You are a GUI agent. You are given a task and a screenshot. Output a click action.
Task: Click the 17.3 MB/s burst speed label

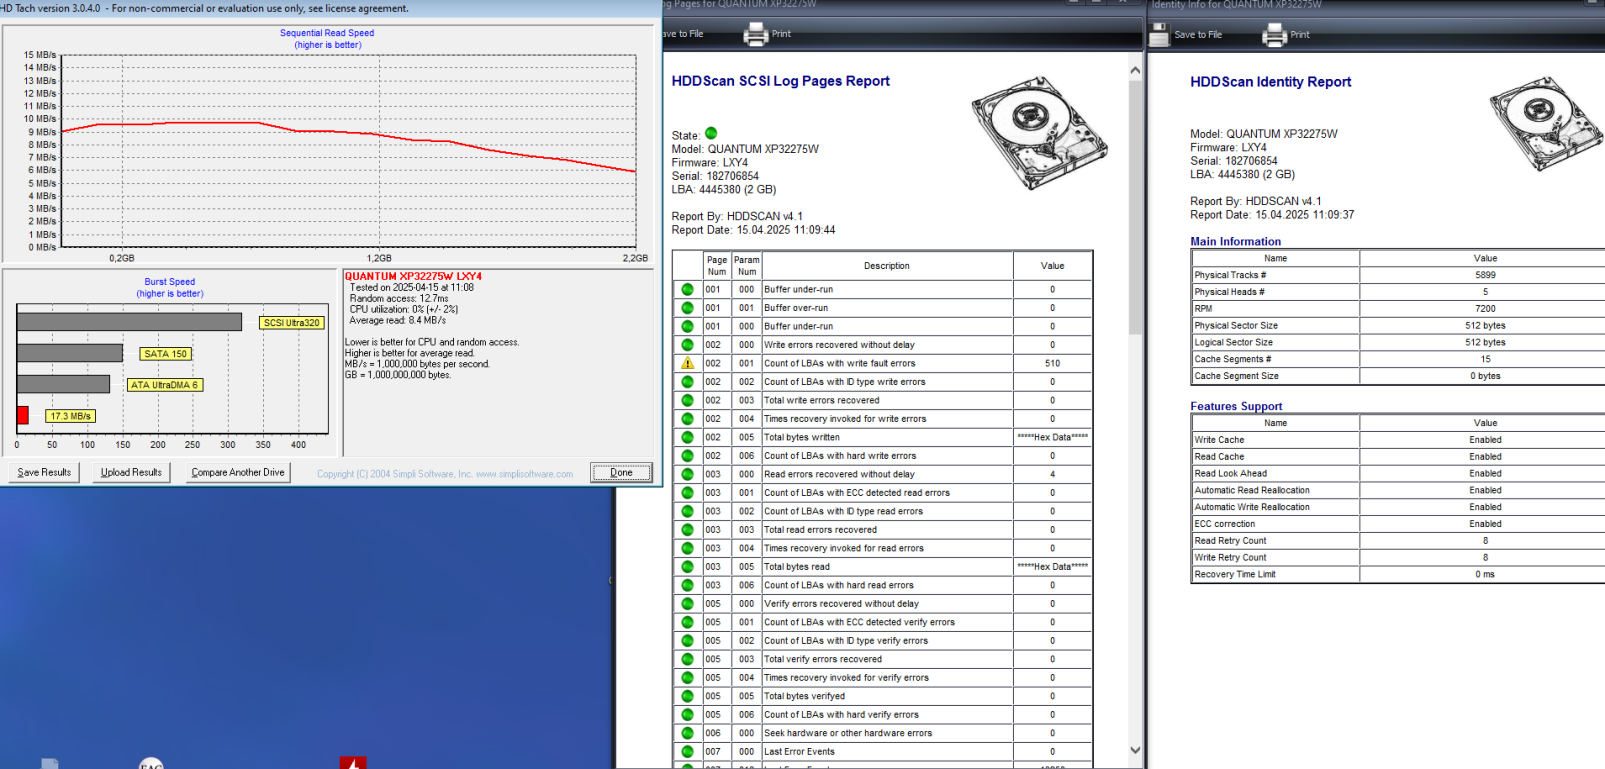point(71,416)
